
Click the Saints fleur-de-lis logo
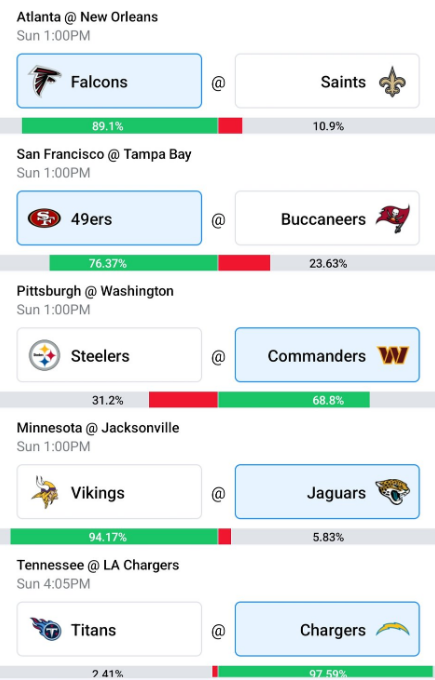coord(392,82)
